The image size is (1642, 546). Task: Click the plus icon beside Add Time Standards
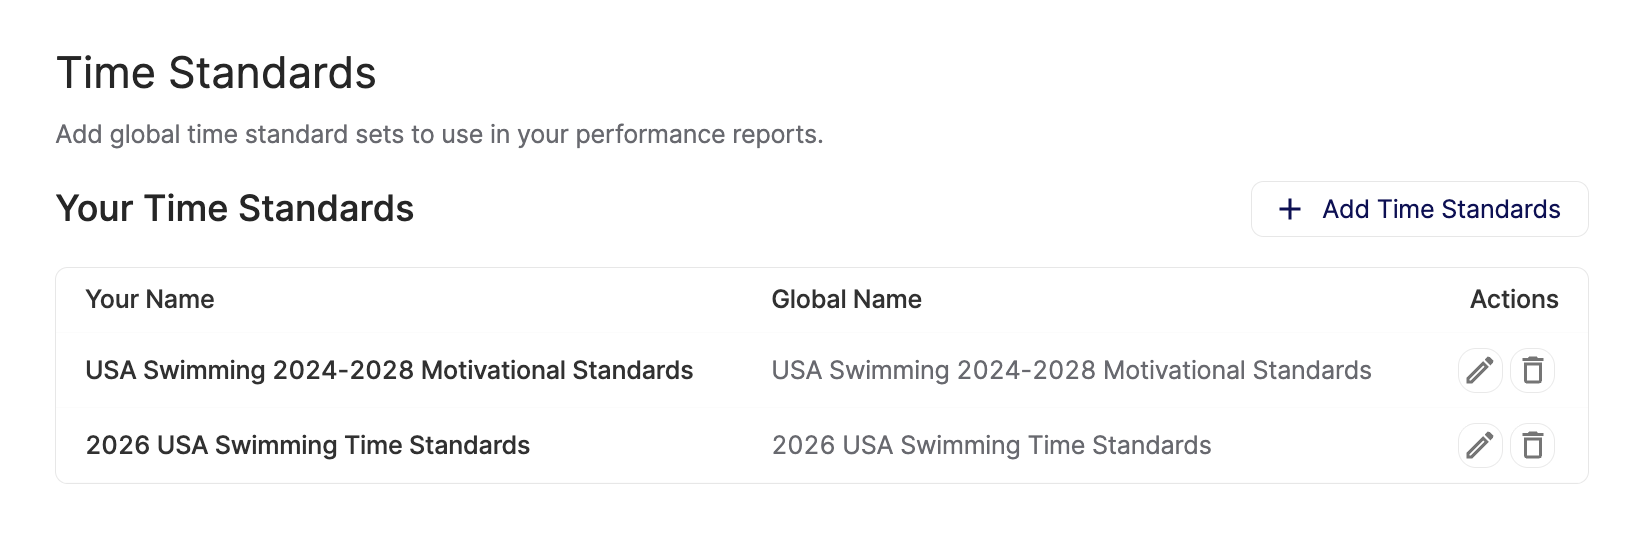[x=1290, y=209]
